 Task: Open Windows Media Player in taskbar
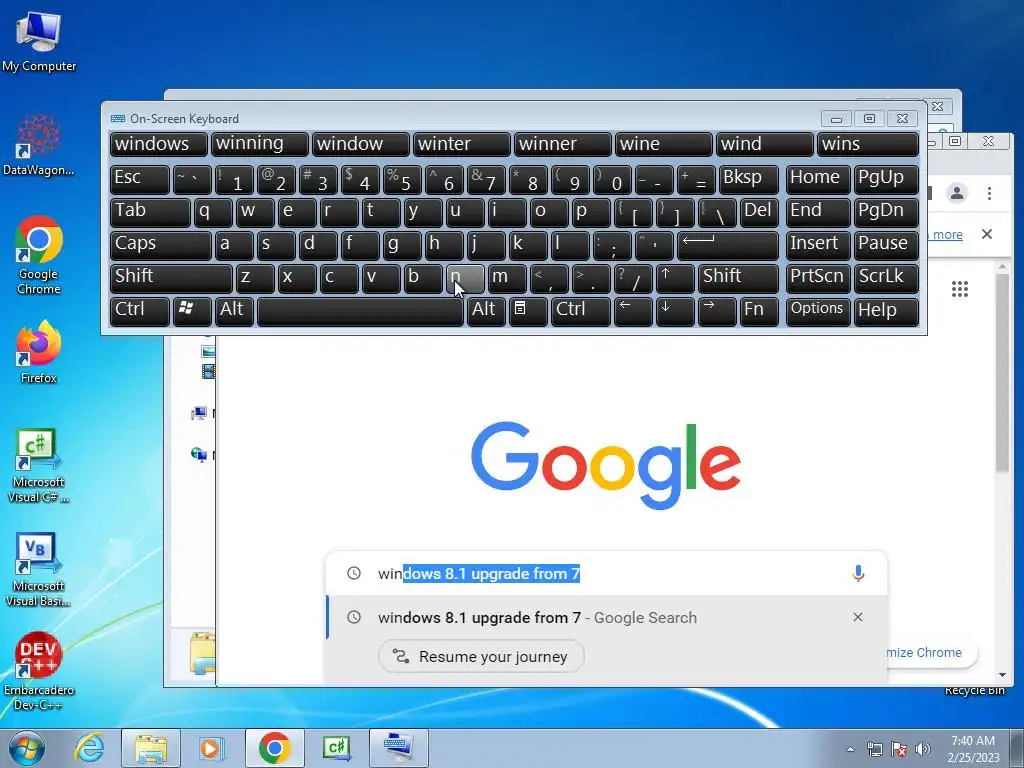pyautogui.click(x=210, y=748)
